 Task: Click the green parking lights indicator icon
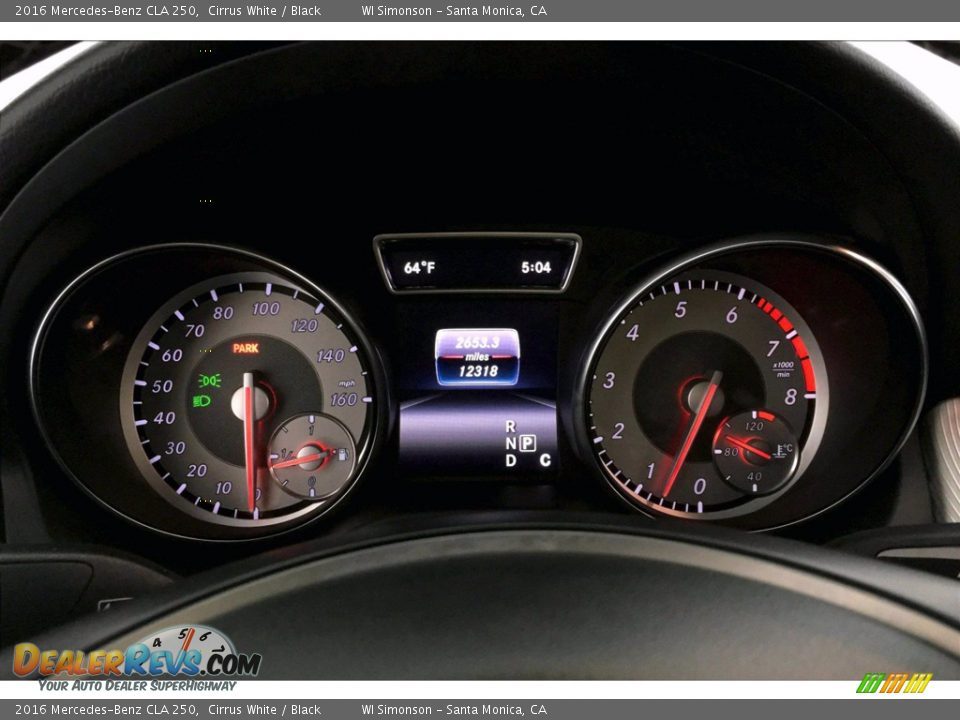coord(209,381)
